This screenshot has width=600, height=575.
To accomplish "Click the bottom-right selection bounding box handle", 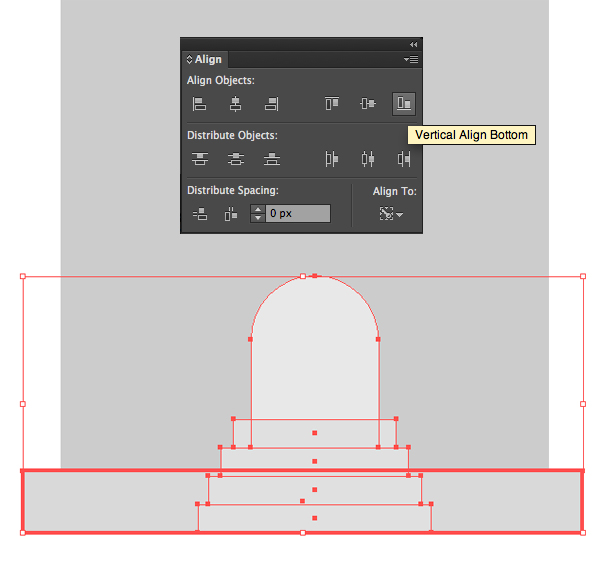I will coord(583,533).
